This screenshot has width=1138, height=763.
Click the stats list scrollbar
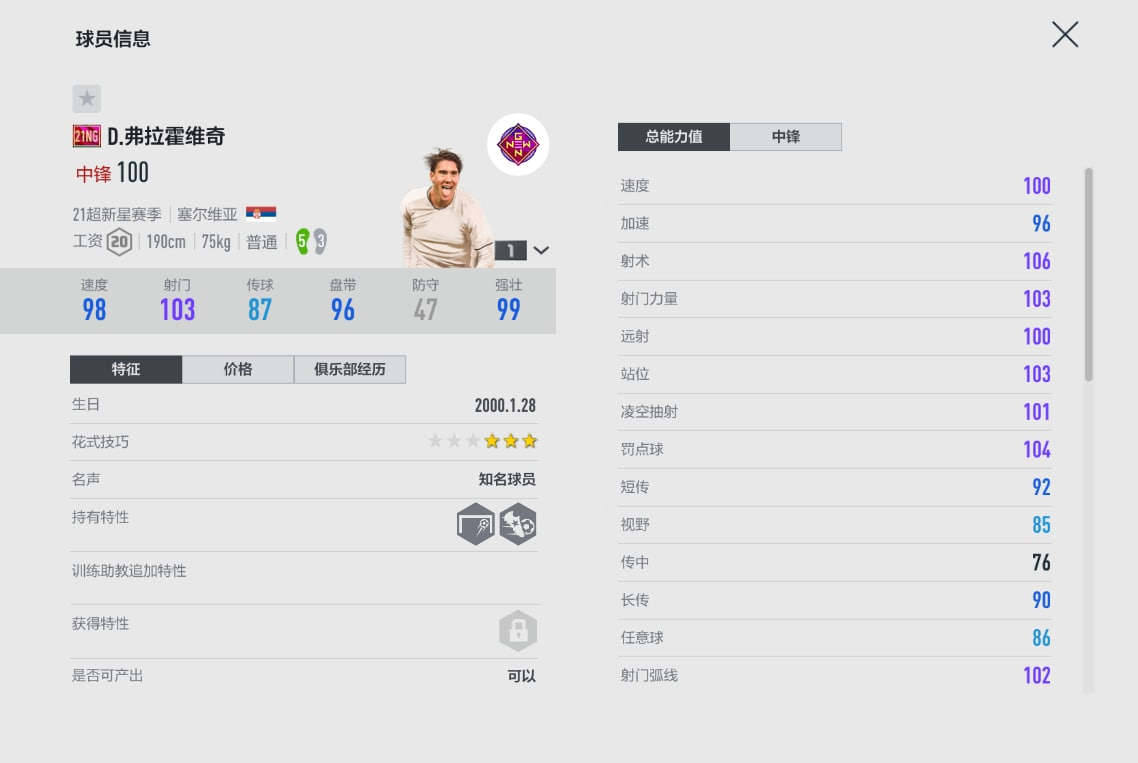pos(1089,275)
